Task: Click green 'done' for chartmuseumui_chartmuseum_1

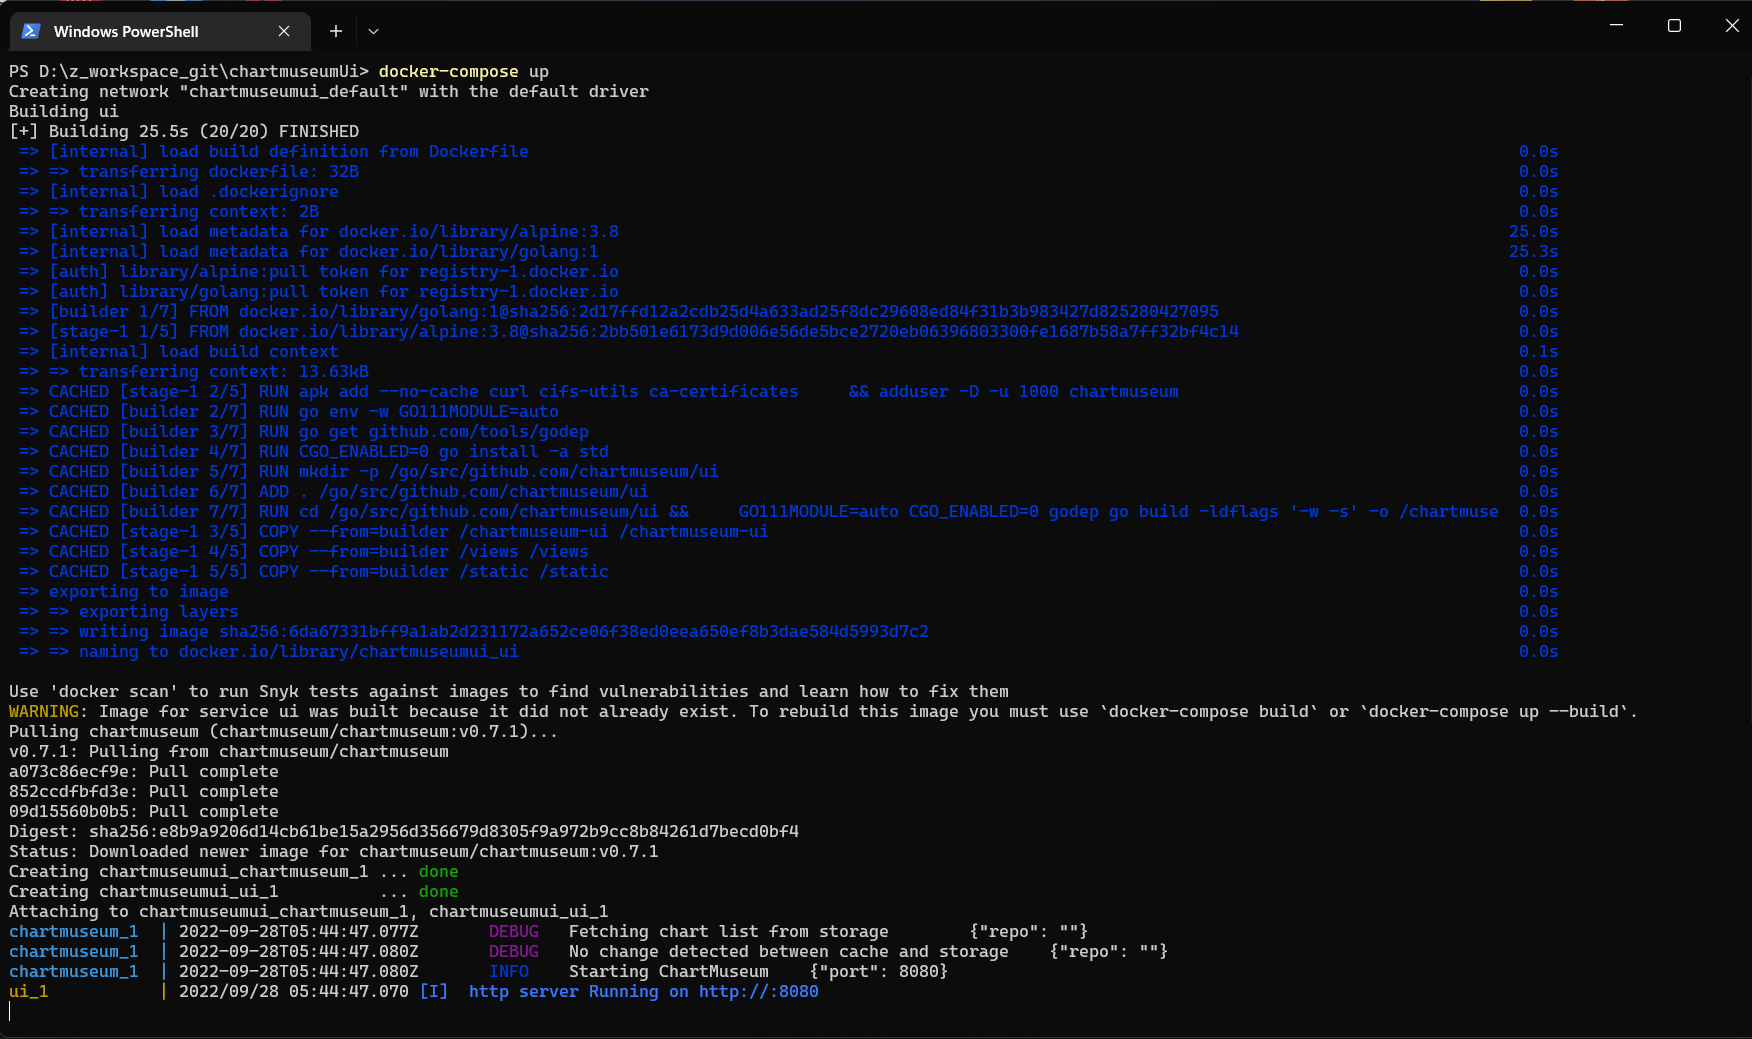Action: coord(439,871)
